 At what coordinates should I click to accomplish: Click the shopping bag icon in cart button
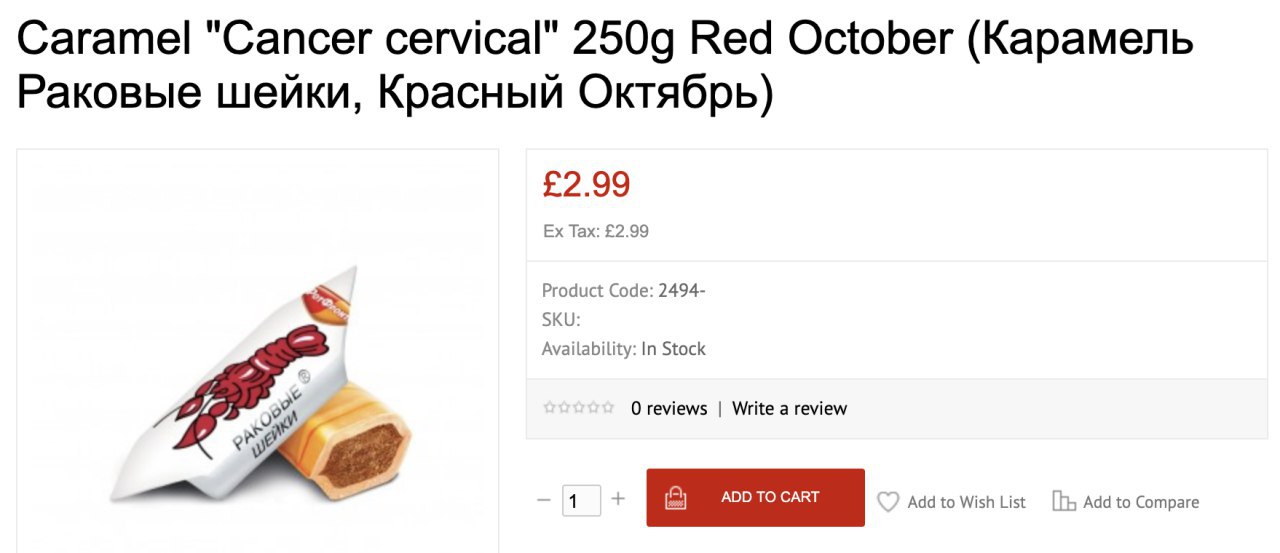[x=676, y=497]
